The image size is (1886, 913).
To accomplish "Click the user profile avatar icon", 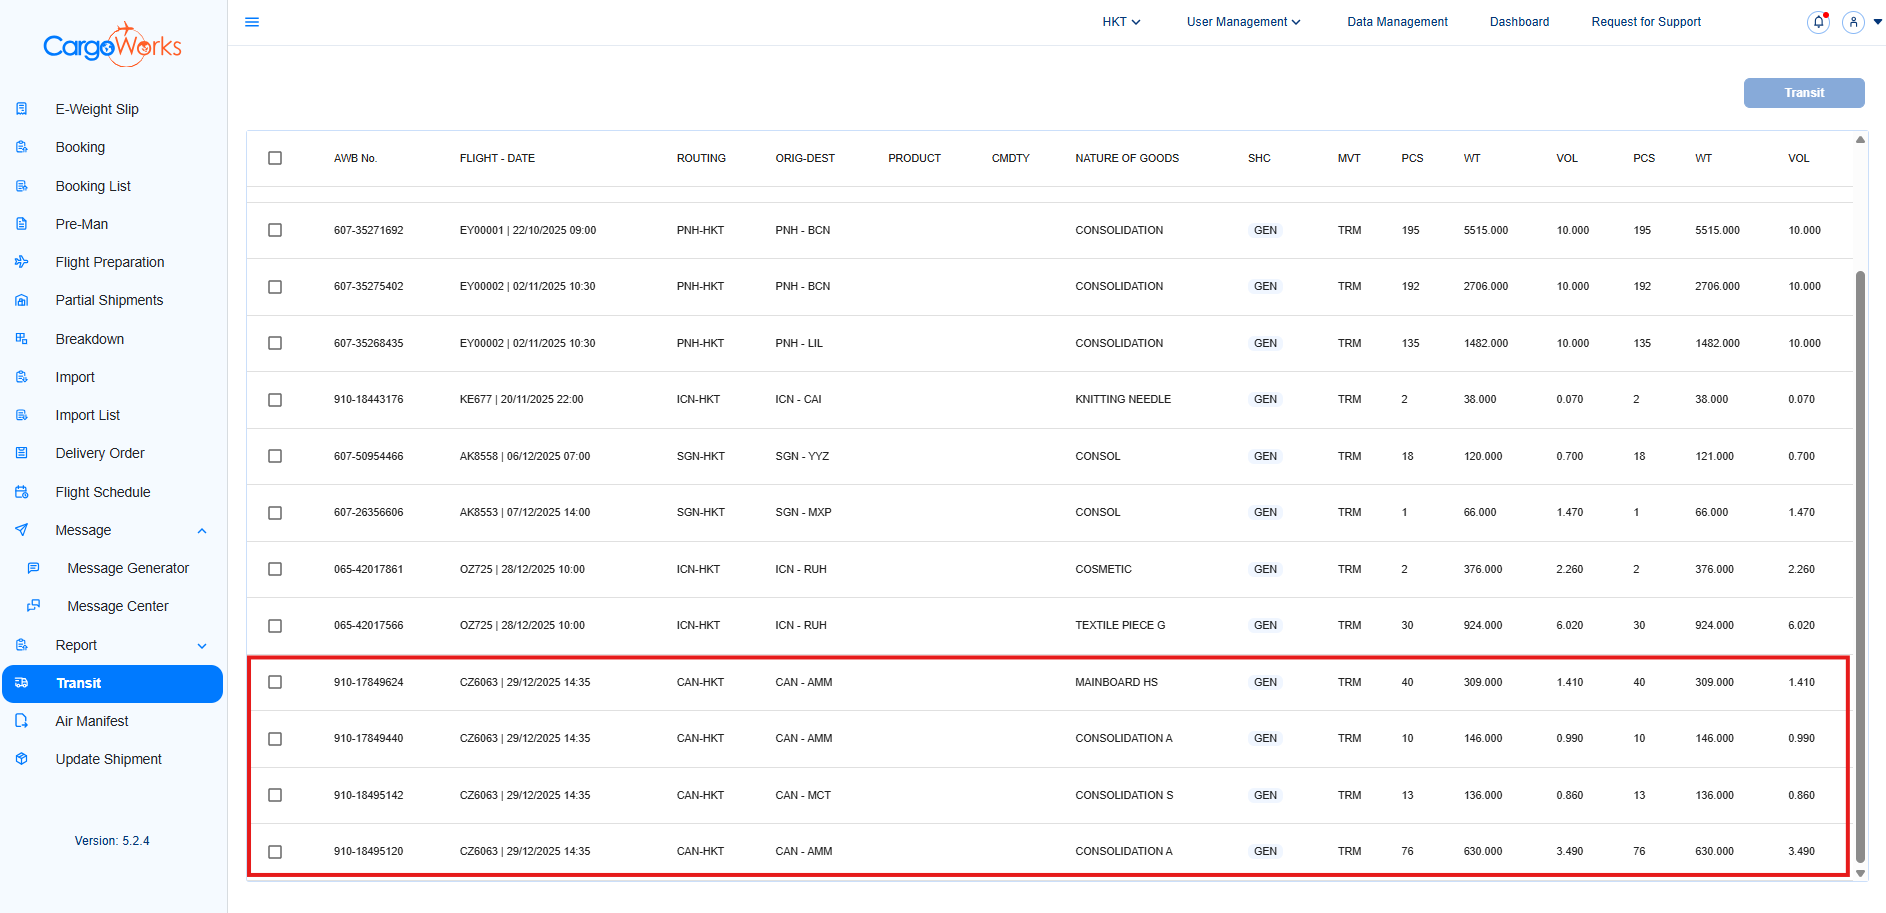I will (1853, 22).
